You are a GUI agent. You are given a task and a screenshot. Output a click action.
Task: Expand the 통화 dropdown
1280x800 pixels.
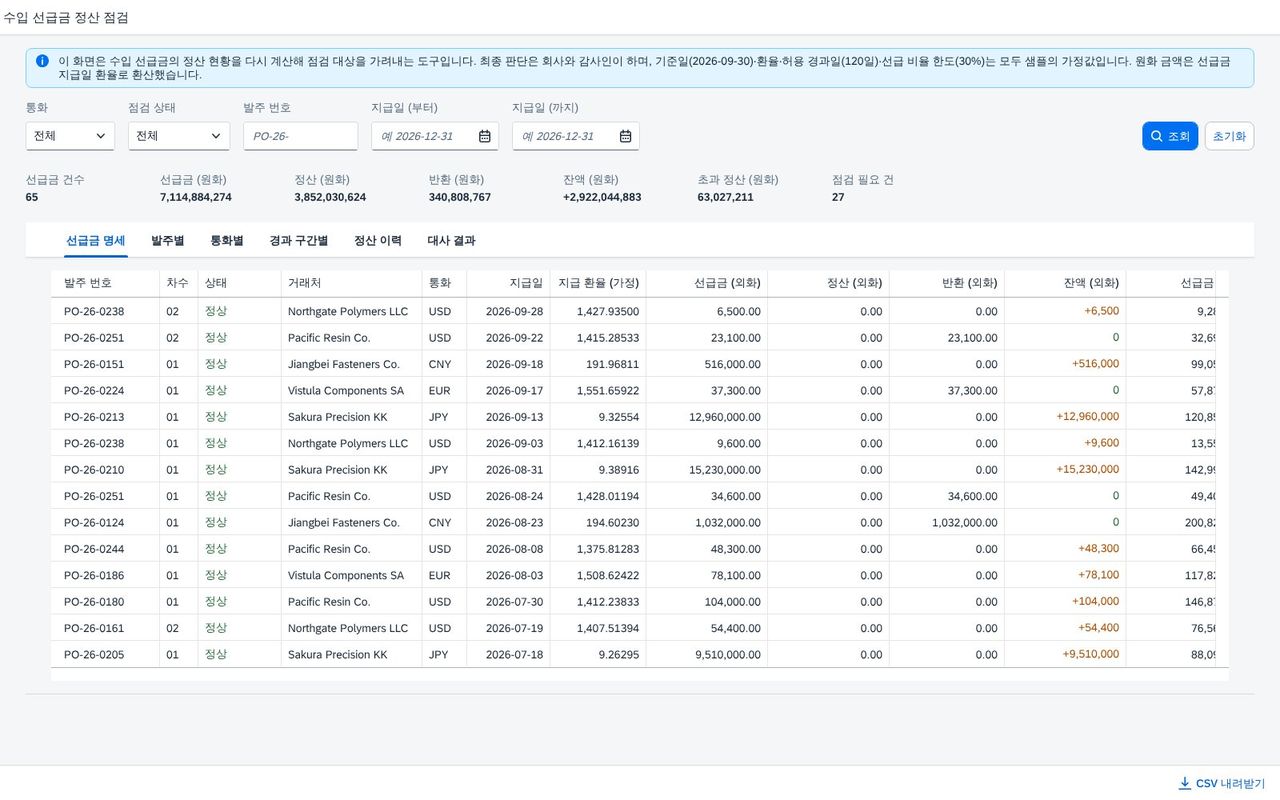pos(70,136)
